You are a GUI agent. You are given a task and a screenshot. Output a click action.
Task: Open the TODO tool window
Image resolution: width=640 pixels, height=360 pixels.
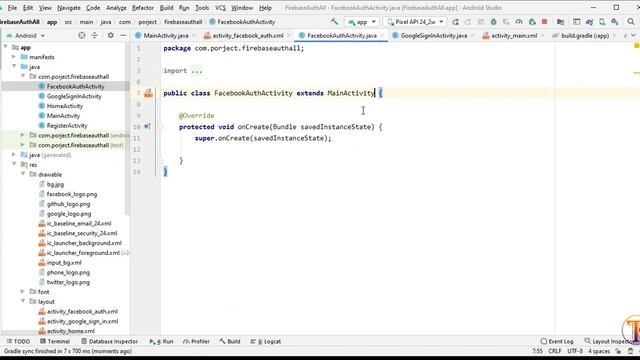(18, 341)
